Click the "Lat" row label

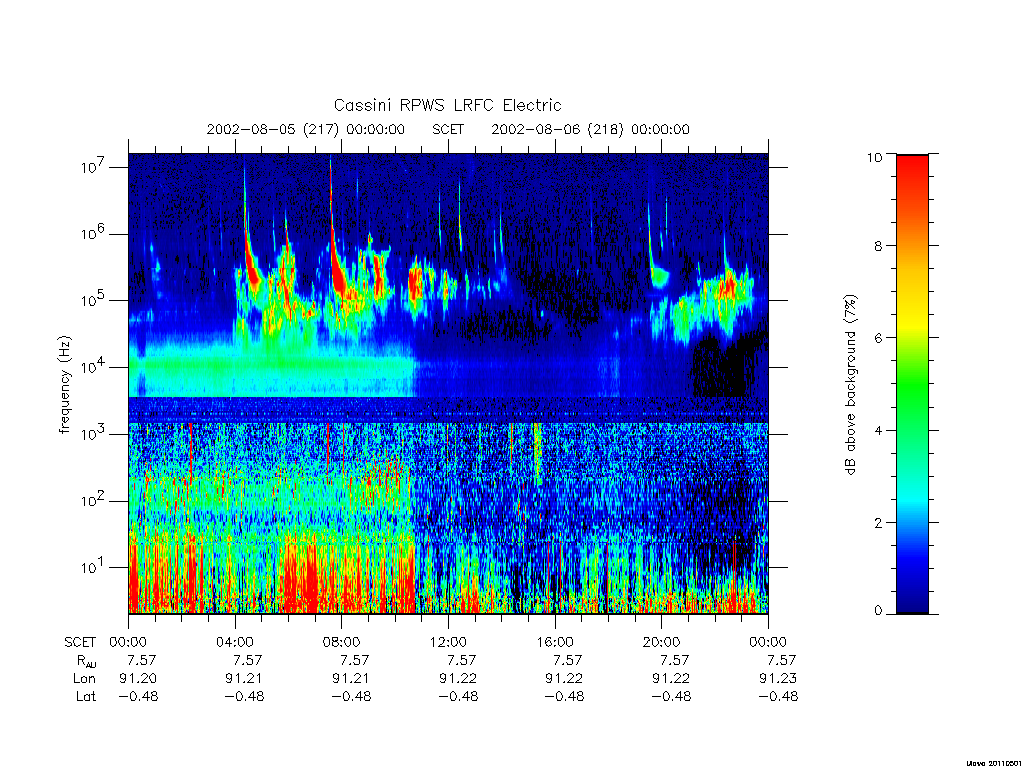coord(86,697)
